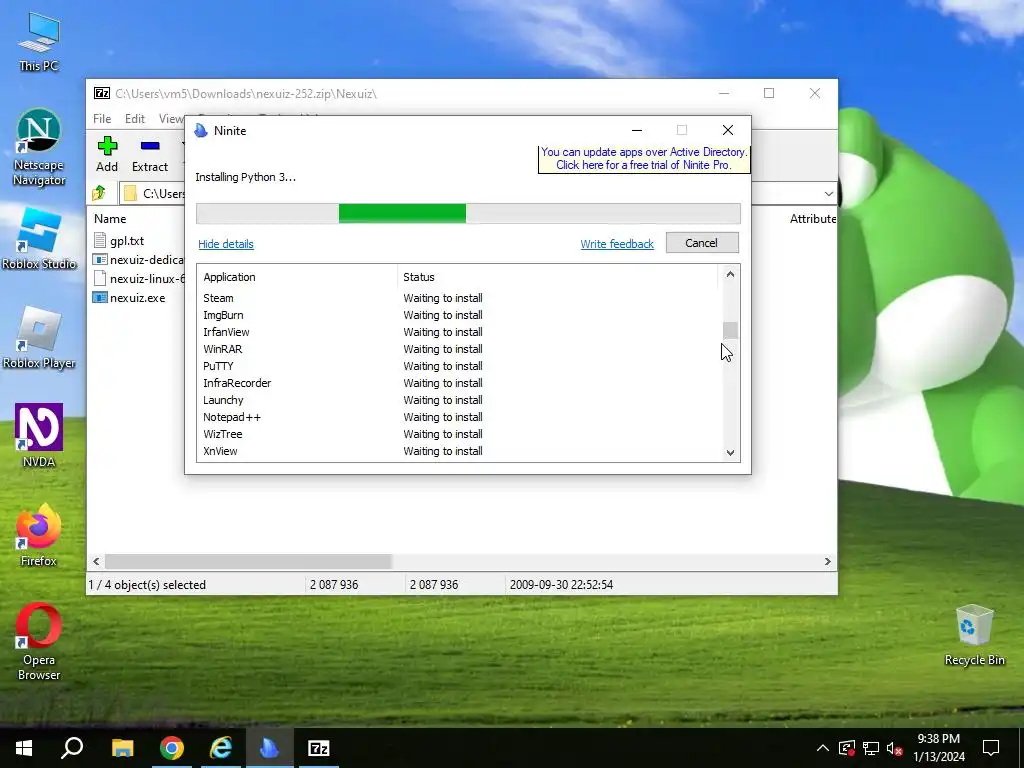This screenshot has width=1024, height=768.
Task: Click Ninite list scroll down arrow
Action: tap(730, 452)
